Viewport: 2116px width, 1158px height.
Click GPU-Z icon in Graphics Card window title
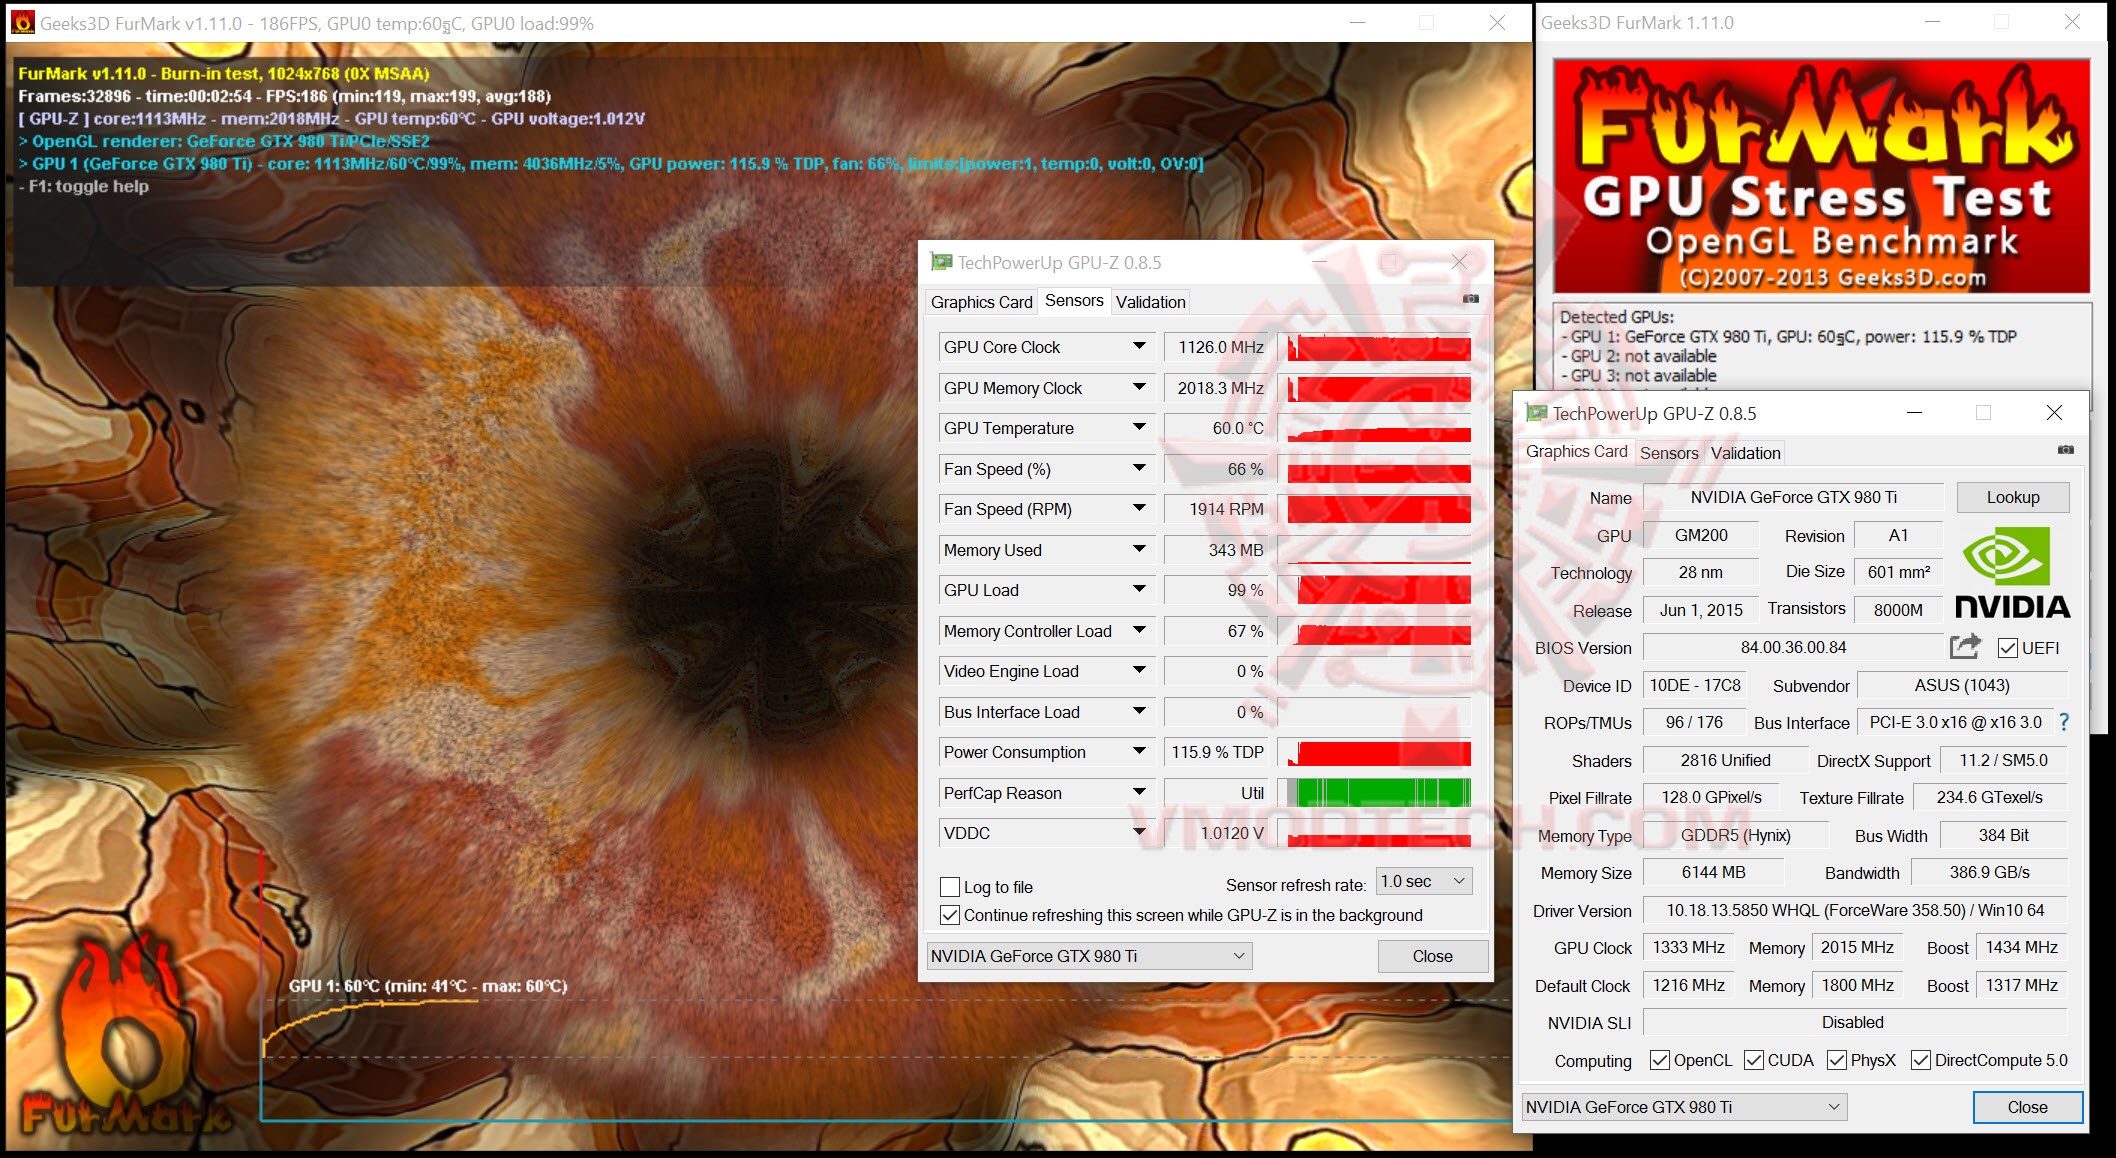[1536, 413]
